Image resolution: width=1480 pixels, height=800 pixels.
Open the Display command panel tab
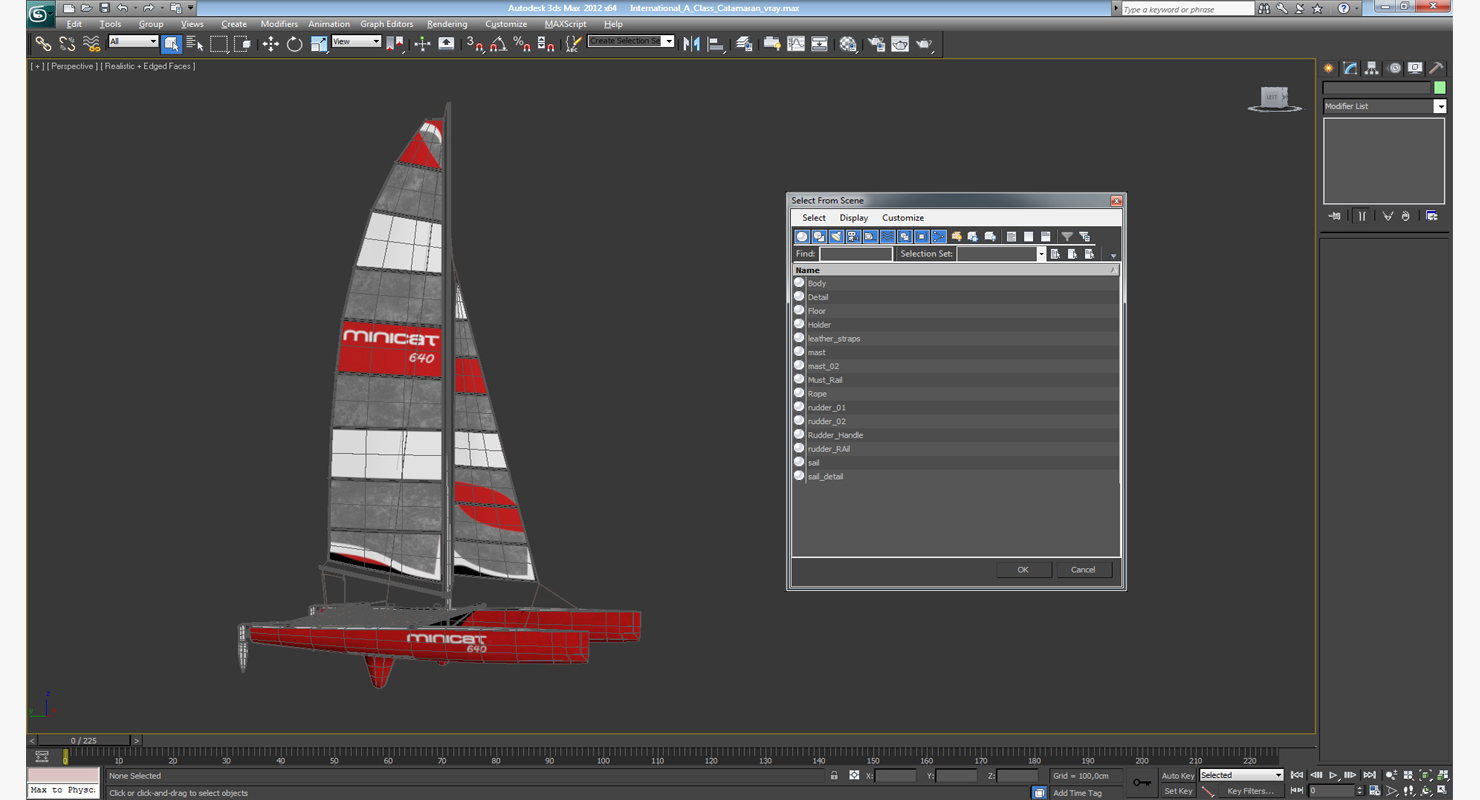point(1415,68)
